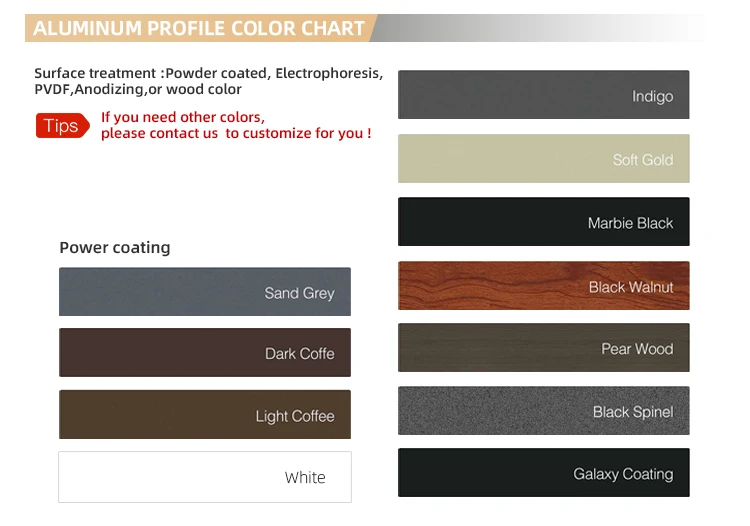Click the red Tips badge
The image size is (750, 526).
[62, 126]
